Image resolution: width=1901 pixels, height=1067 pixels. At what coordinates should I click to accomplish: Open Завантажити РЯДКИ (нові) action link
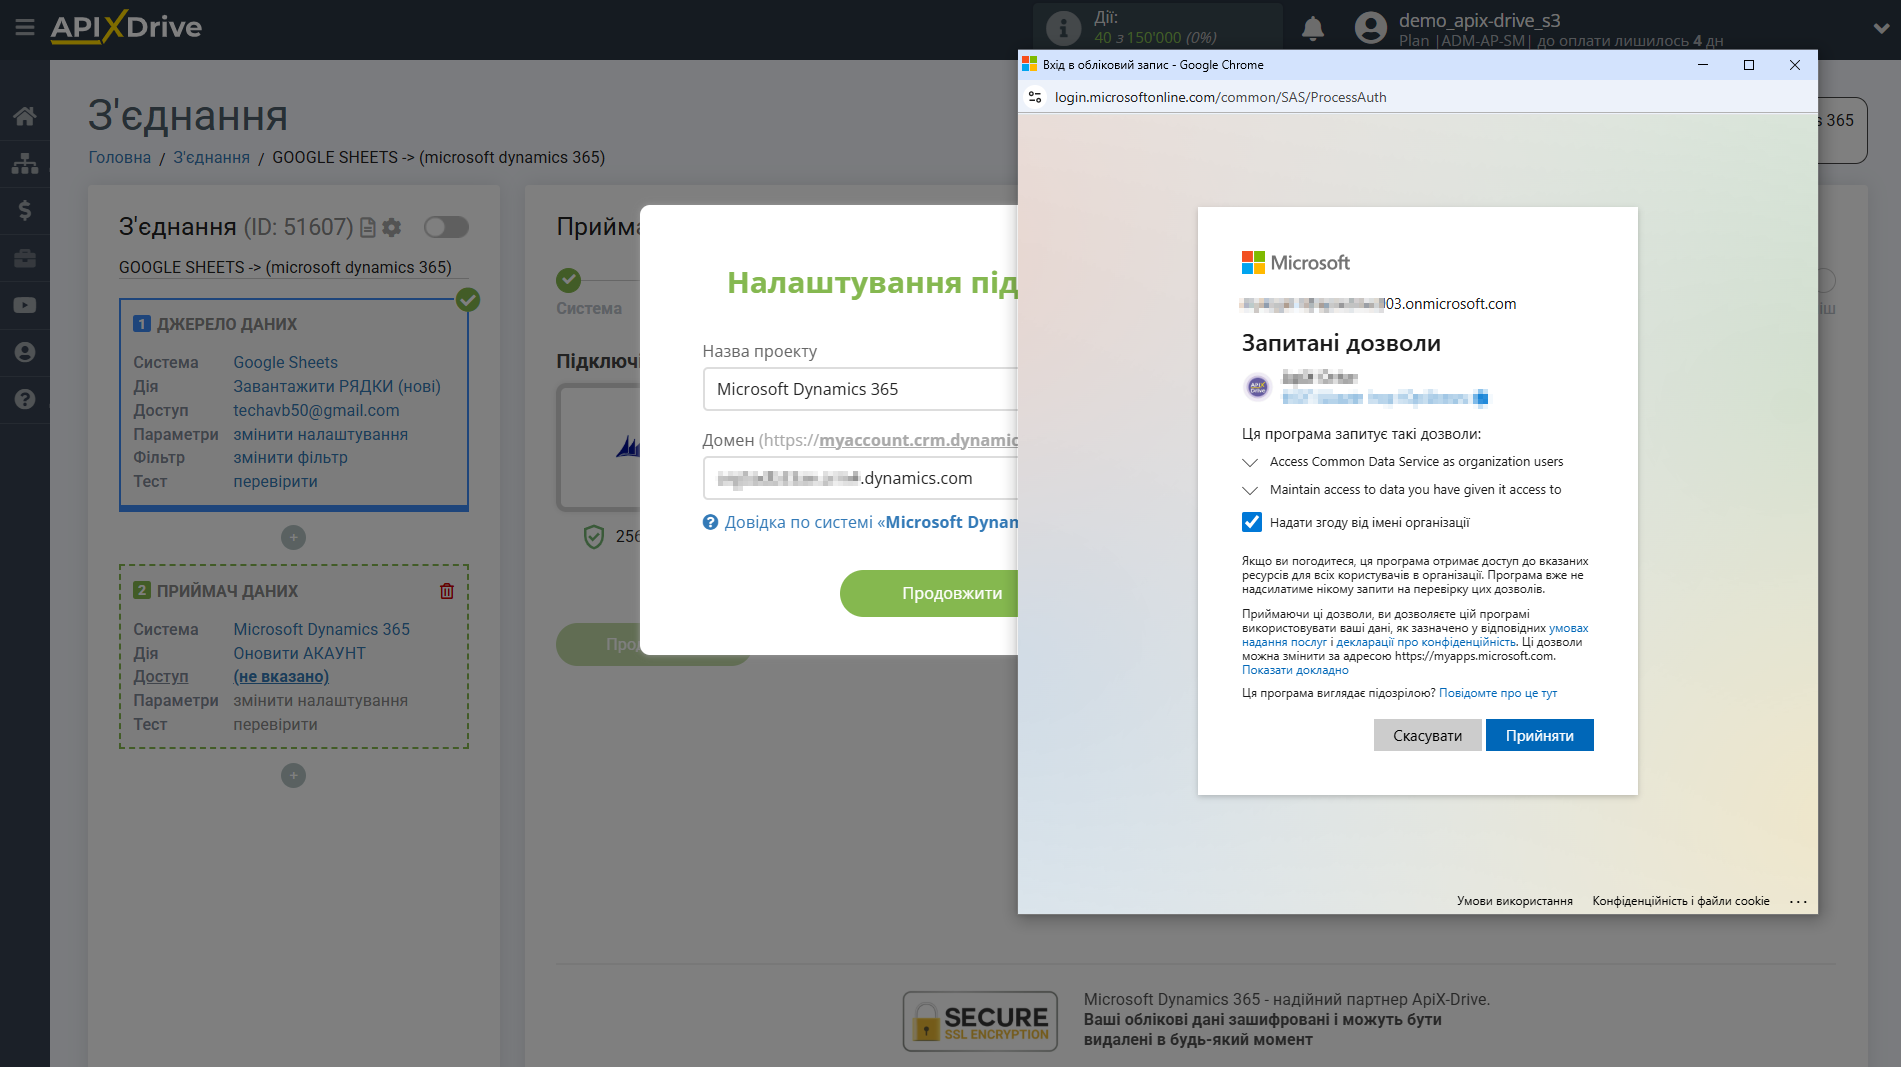coord(337,387)
